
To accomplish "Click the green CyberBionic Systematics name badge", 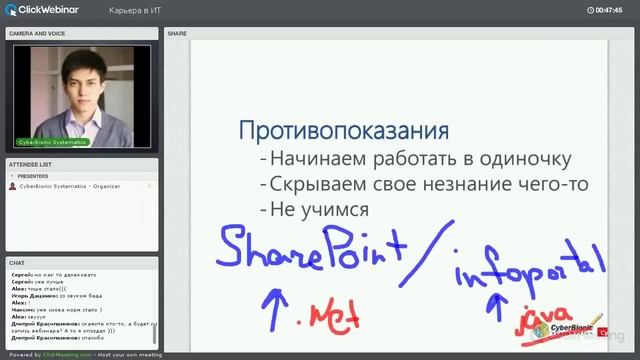I will (x=52, y=142).
